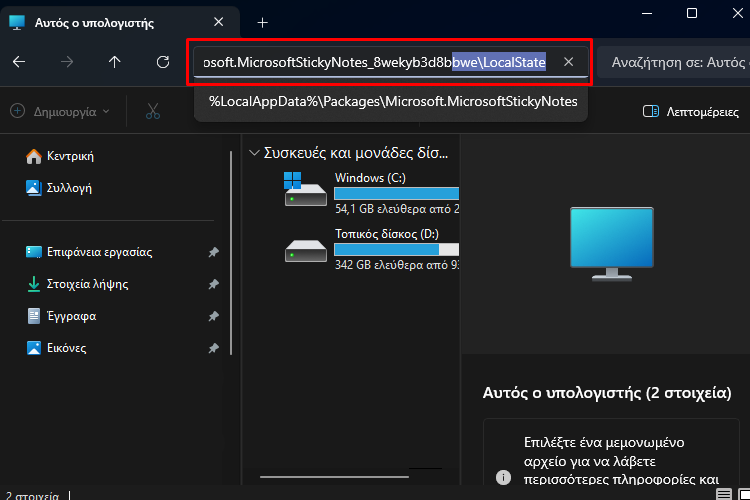Screen dimensions: 750x500
Task: Click the sidebar vertical scrollbar
Action: click(231, 253)
